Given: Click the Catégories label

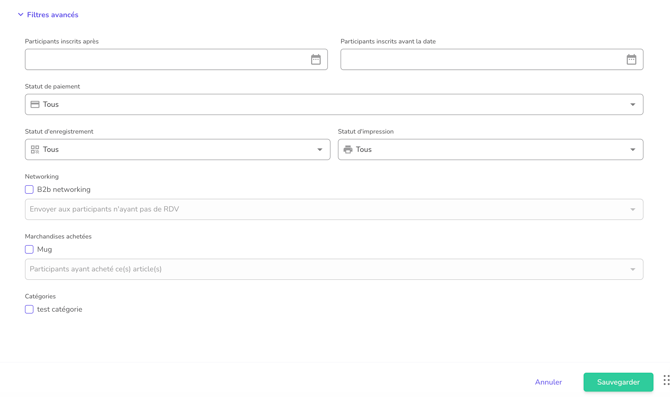Looking at the screenshot, I should tap(40, 296).
